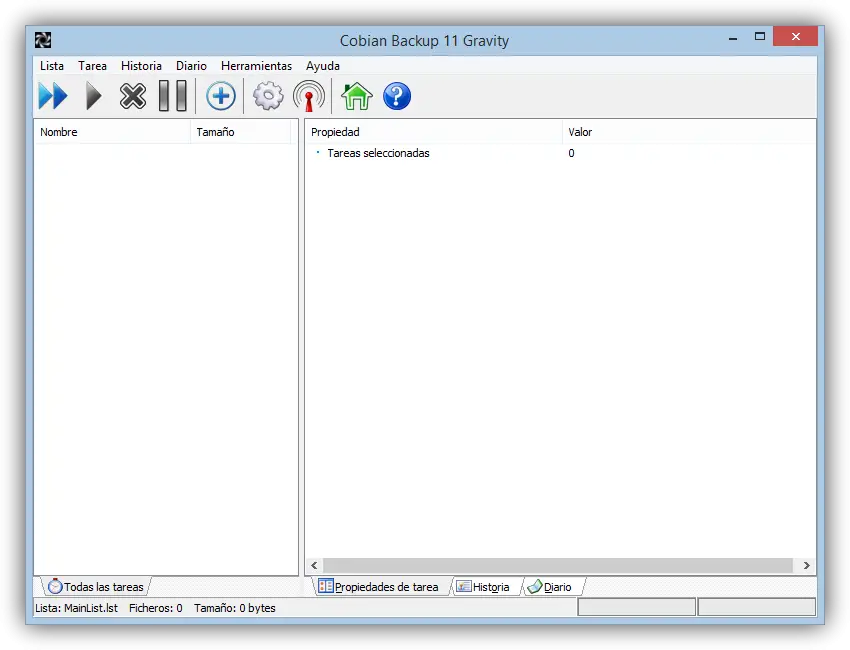Open the Lista menu
The image size is (850, 650).
[x=52, y=66]
